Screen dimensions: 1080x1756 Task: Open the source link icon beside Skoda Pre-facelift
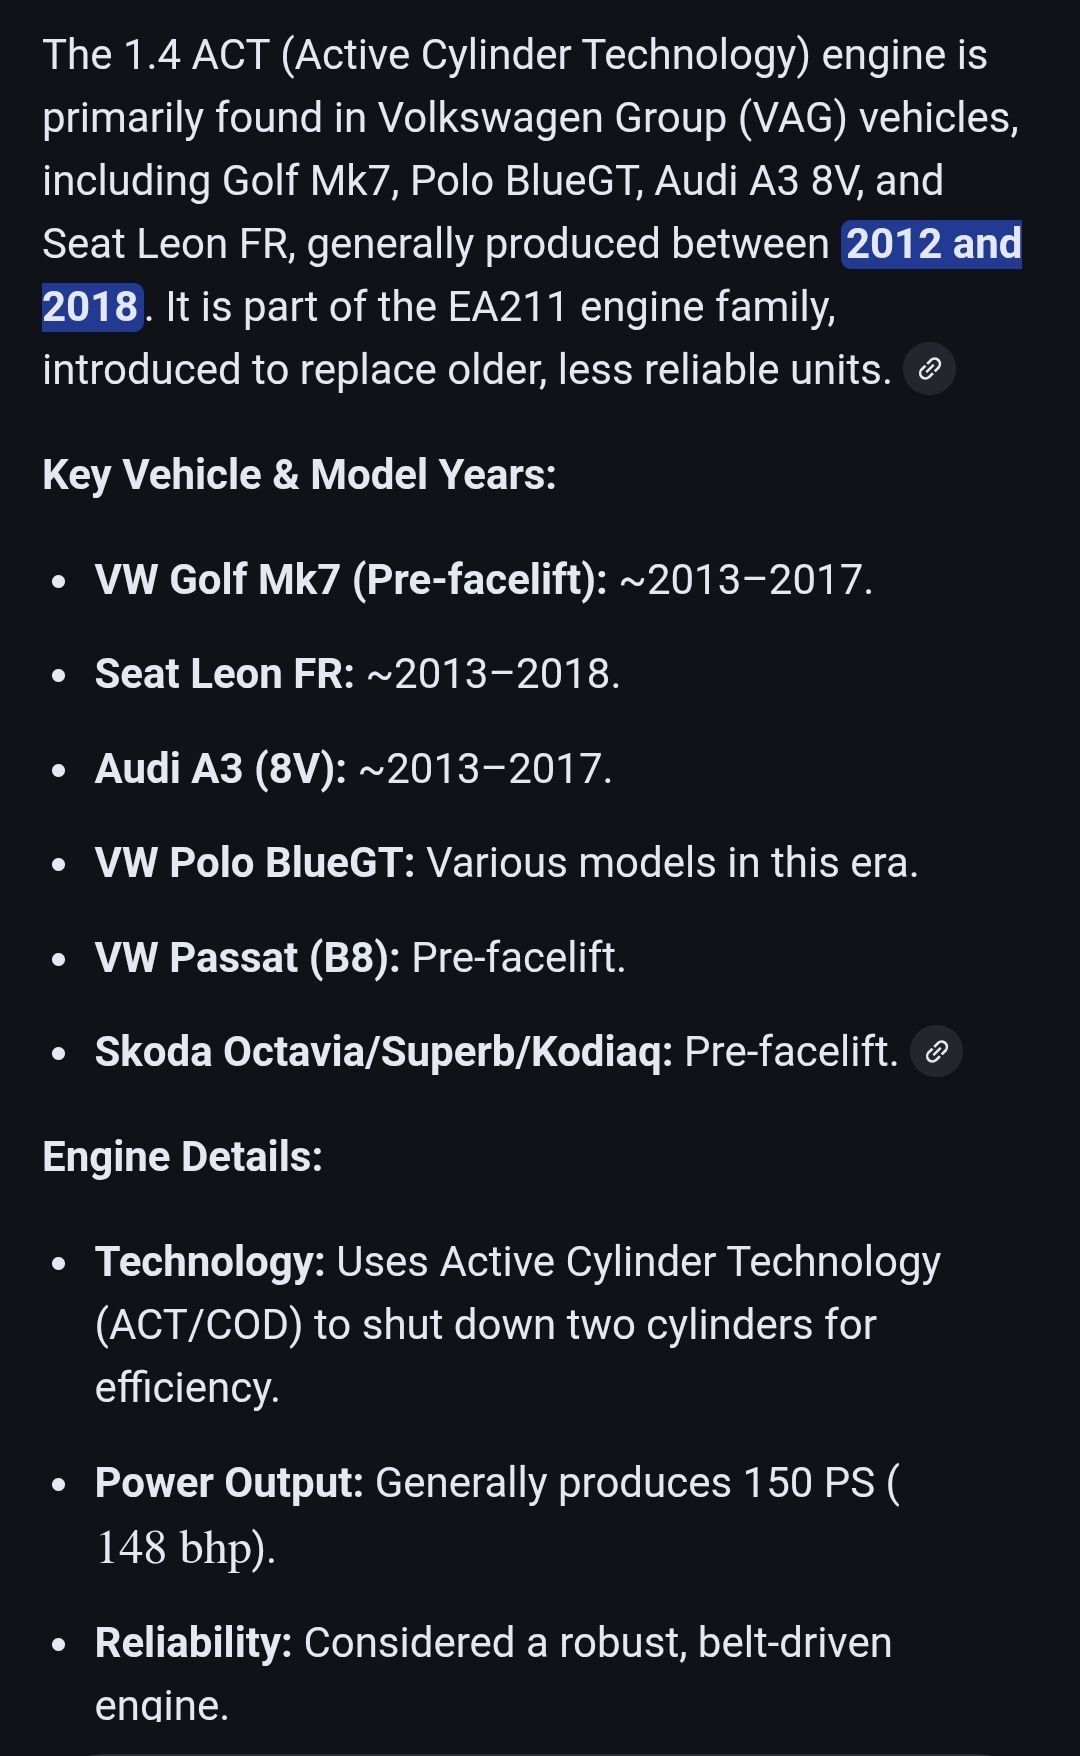[937, 1051]
